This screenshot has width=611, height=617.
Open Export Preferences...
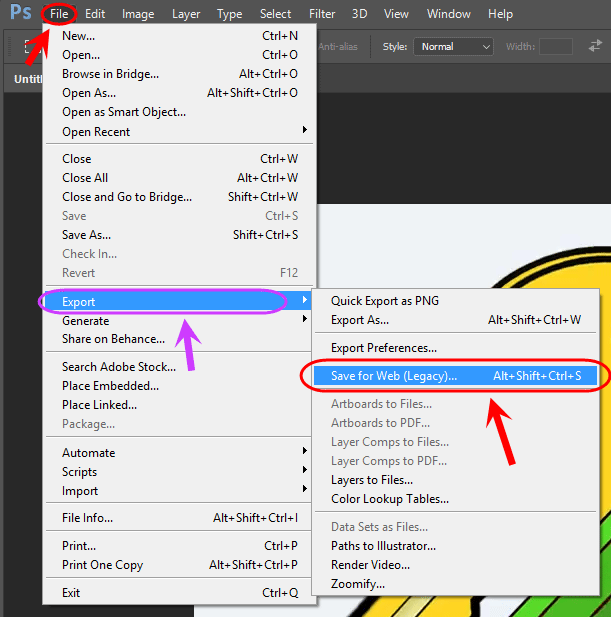pyautogui.click(x=456, y=348)
